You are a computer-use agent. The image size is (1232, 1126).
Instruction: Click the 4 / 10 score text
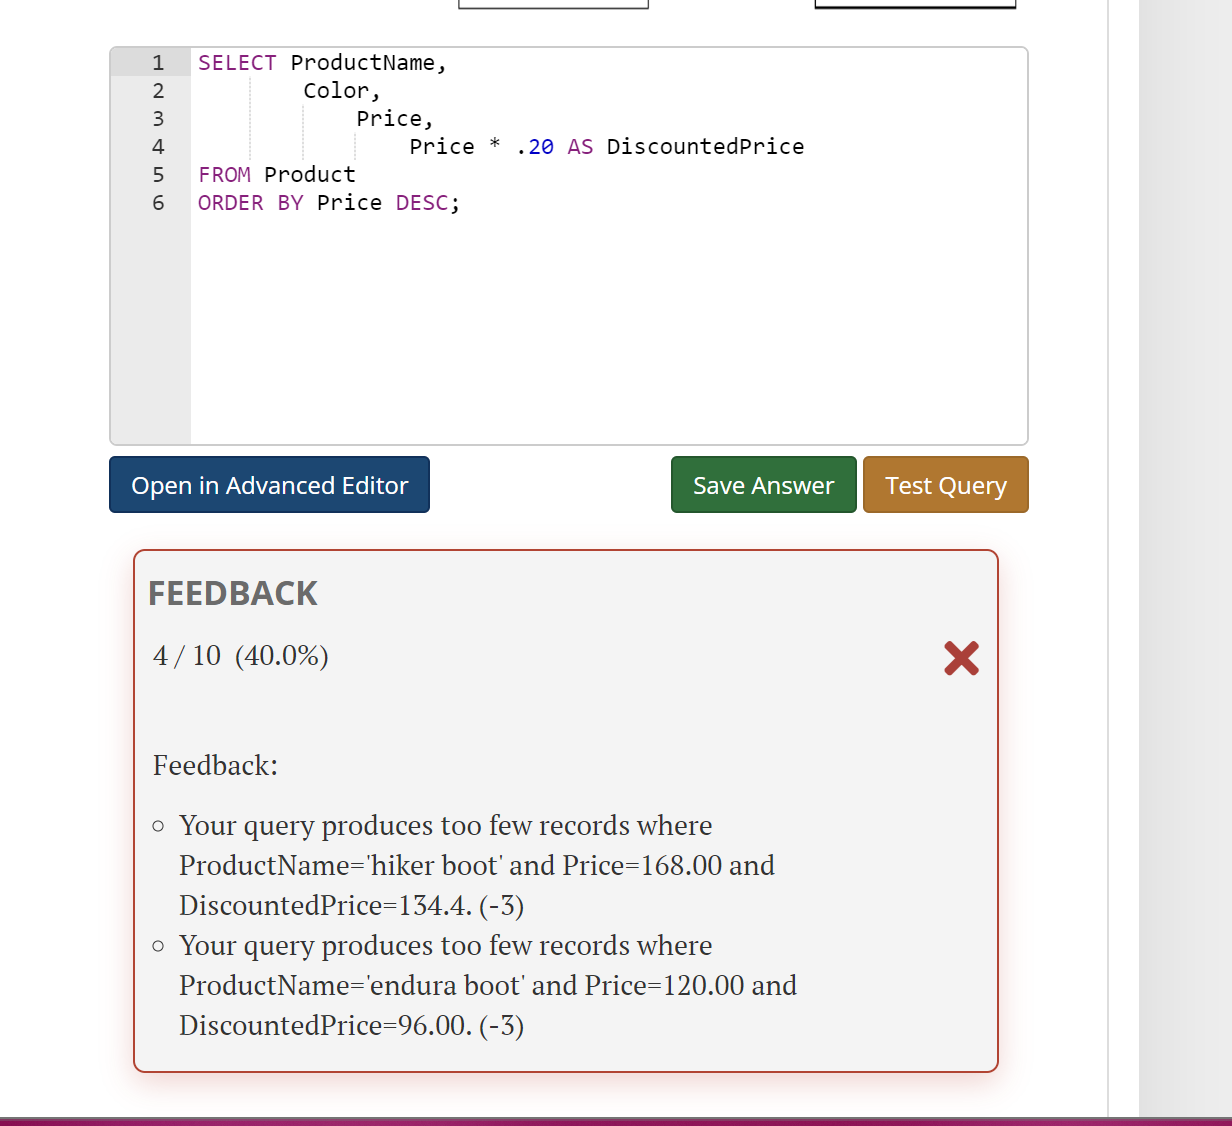click(239, 656)
